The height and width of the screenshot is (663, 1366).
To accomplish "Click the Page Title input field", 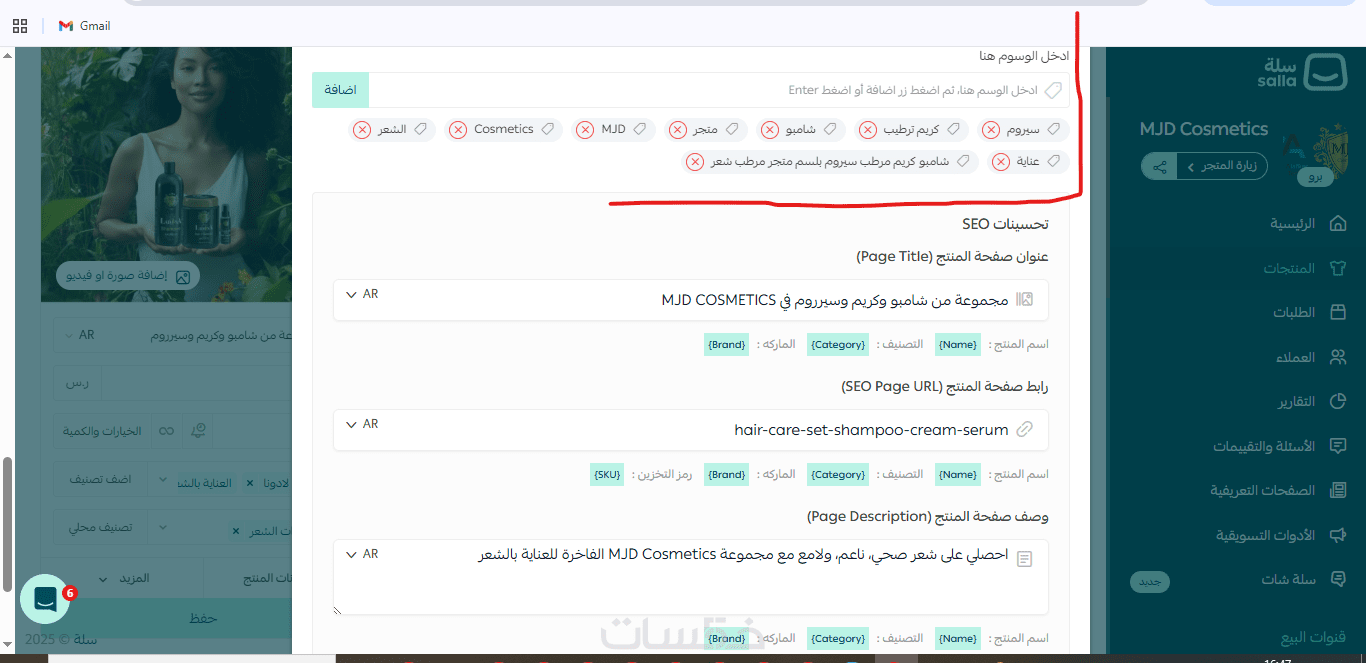I will (691, 300).
